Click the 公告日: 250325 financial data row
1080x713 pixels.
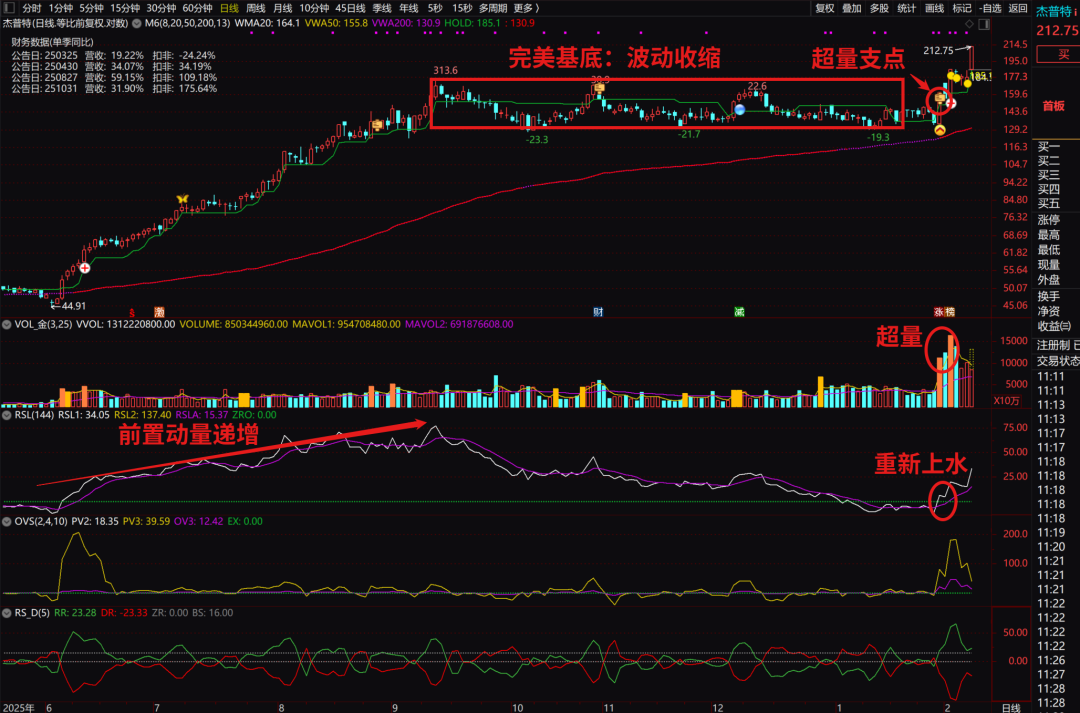click(114, 55)
